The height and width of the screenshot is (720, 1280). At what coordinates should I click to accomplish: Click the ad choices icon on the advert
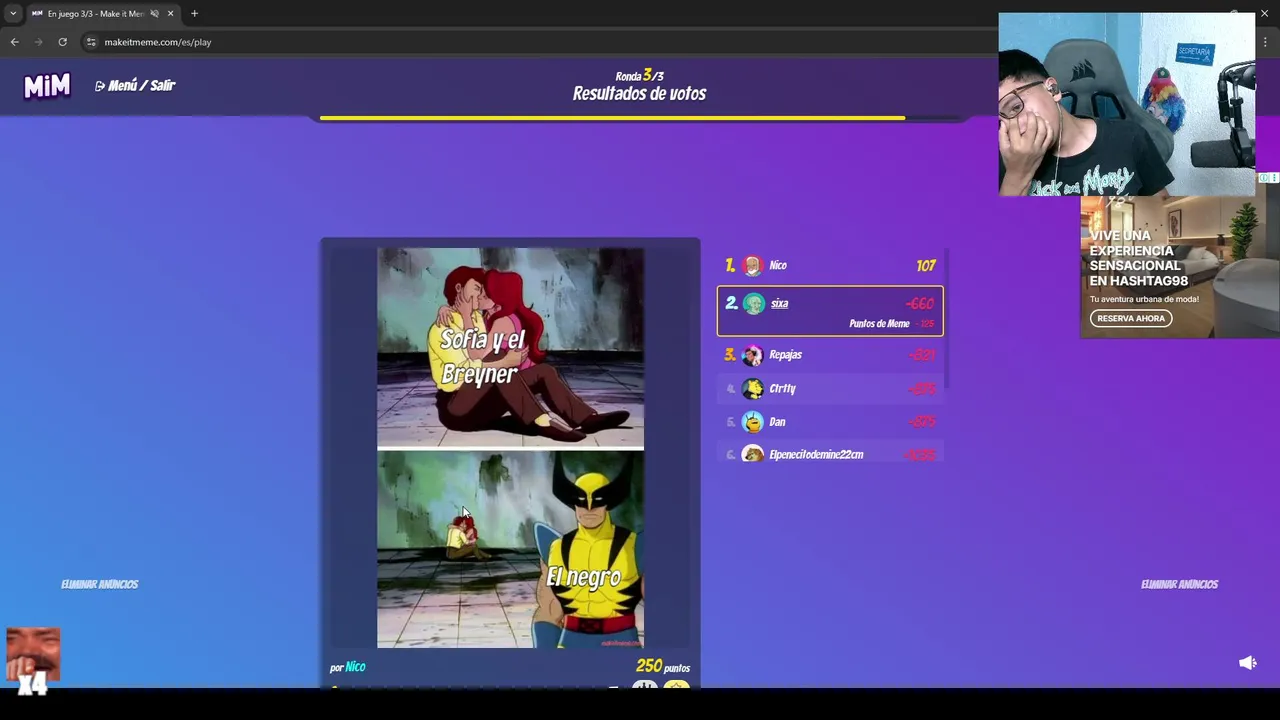(1268, 178)
